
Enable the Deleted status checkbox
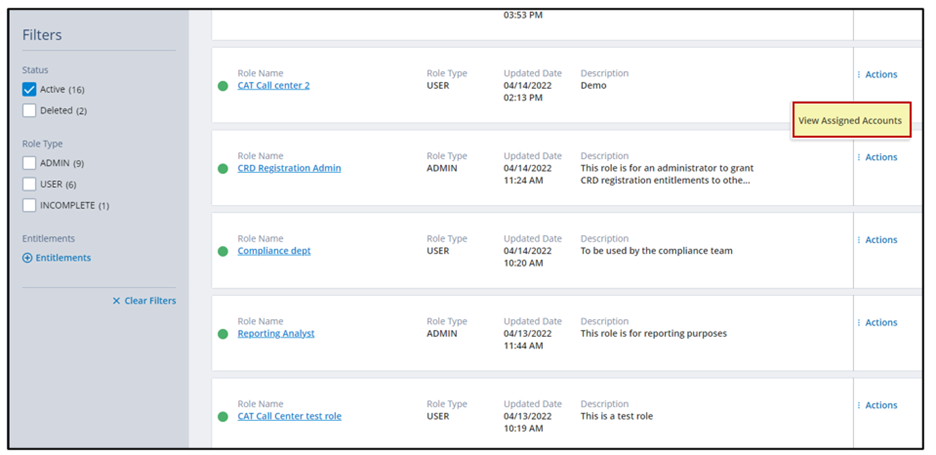click(x=29, y=111)
